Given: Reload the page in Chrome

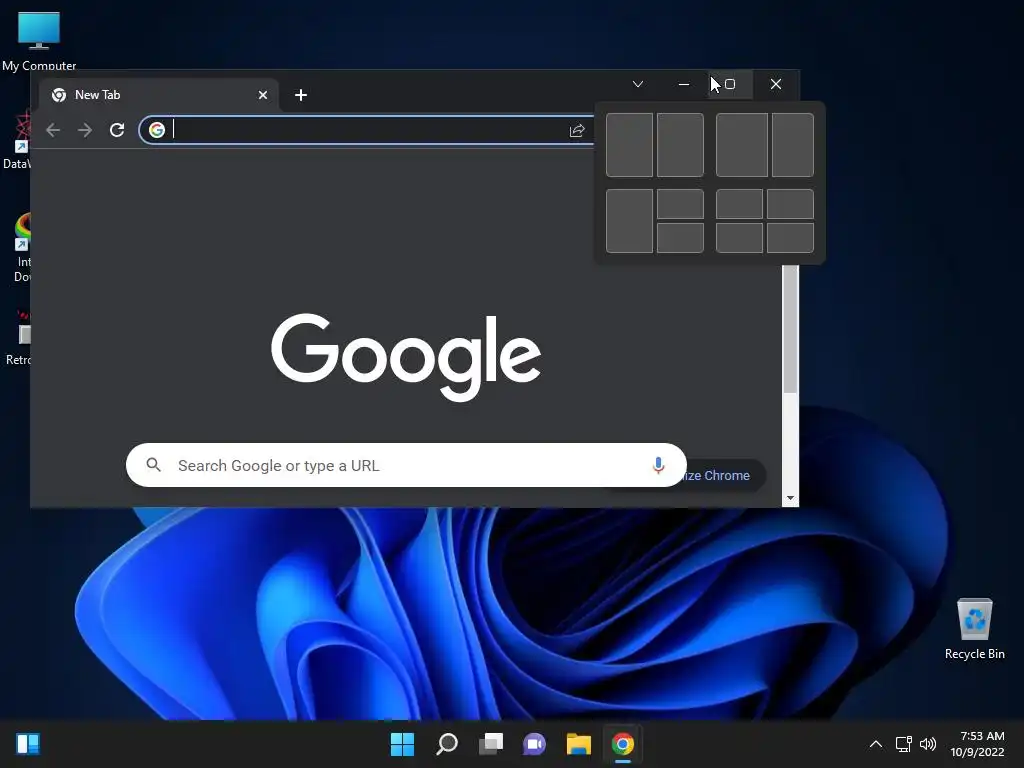Looking at the screenshot, I should coord(117,130).
